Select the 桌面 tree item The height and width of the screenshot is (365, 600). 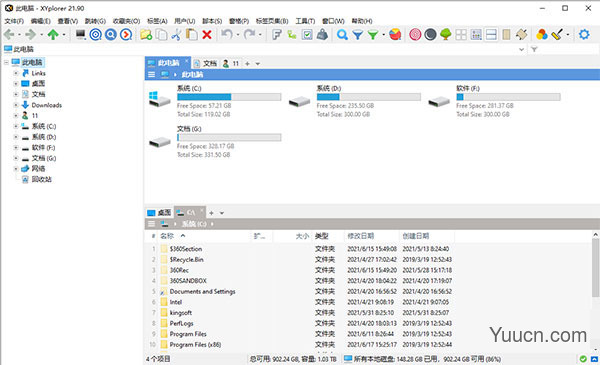[38, 83]
